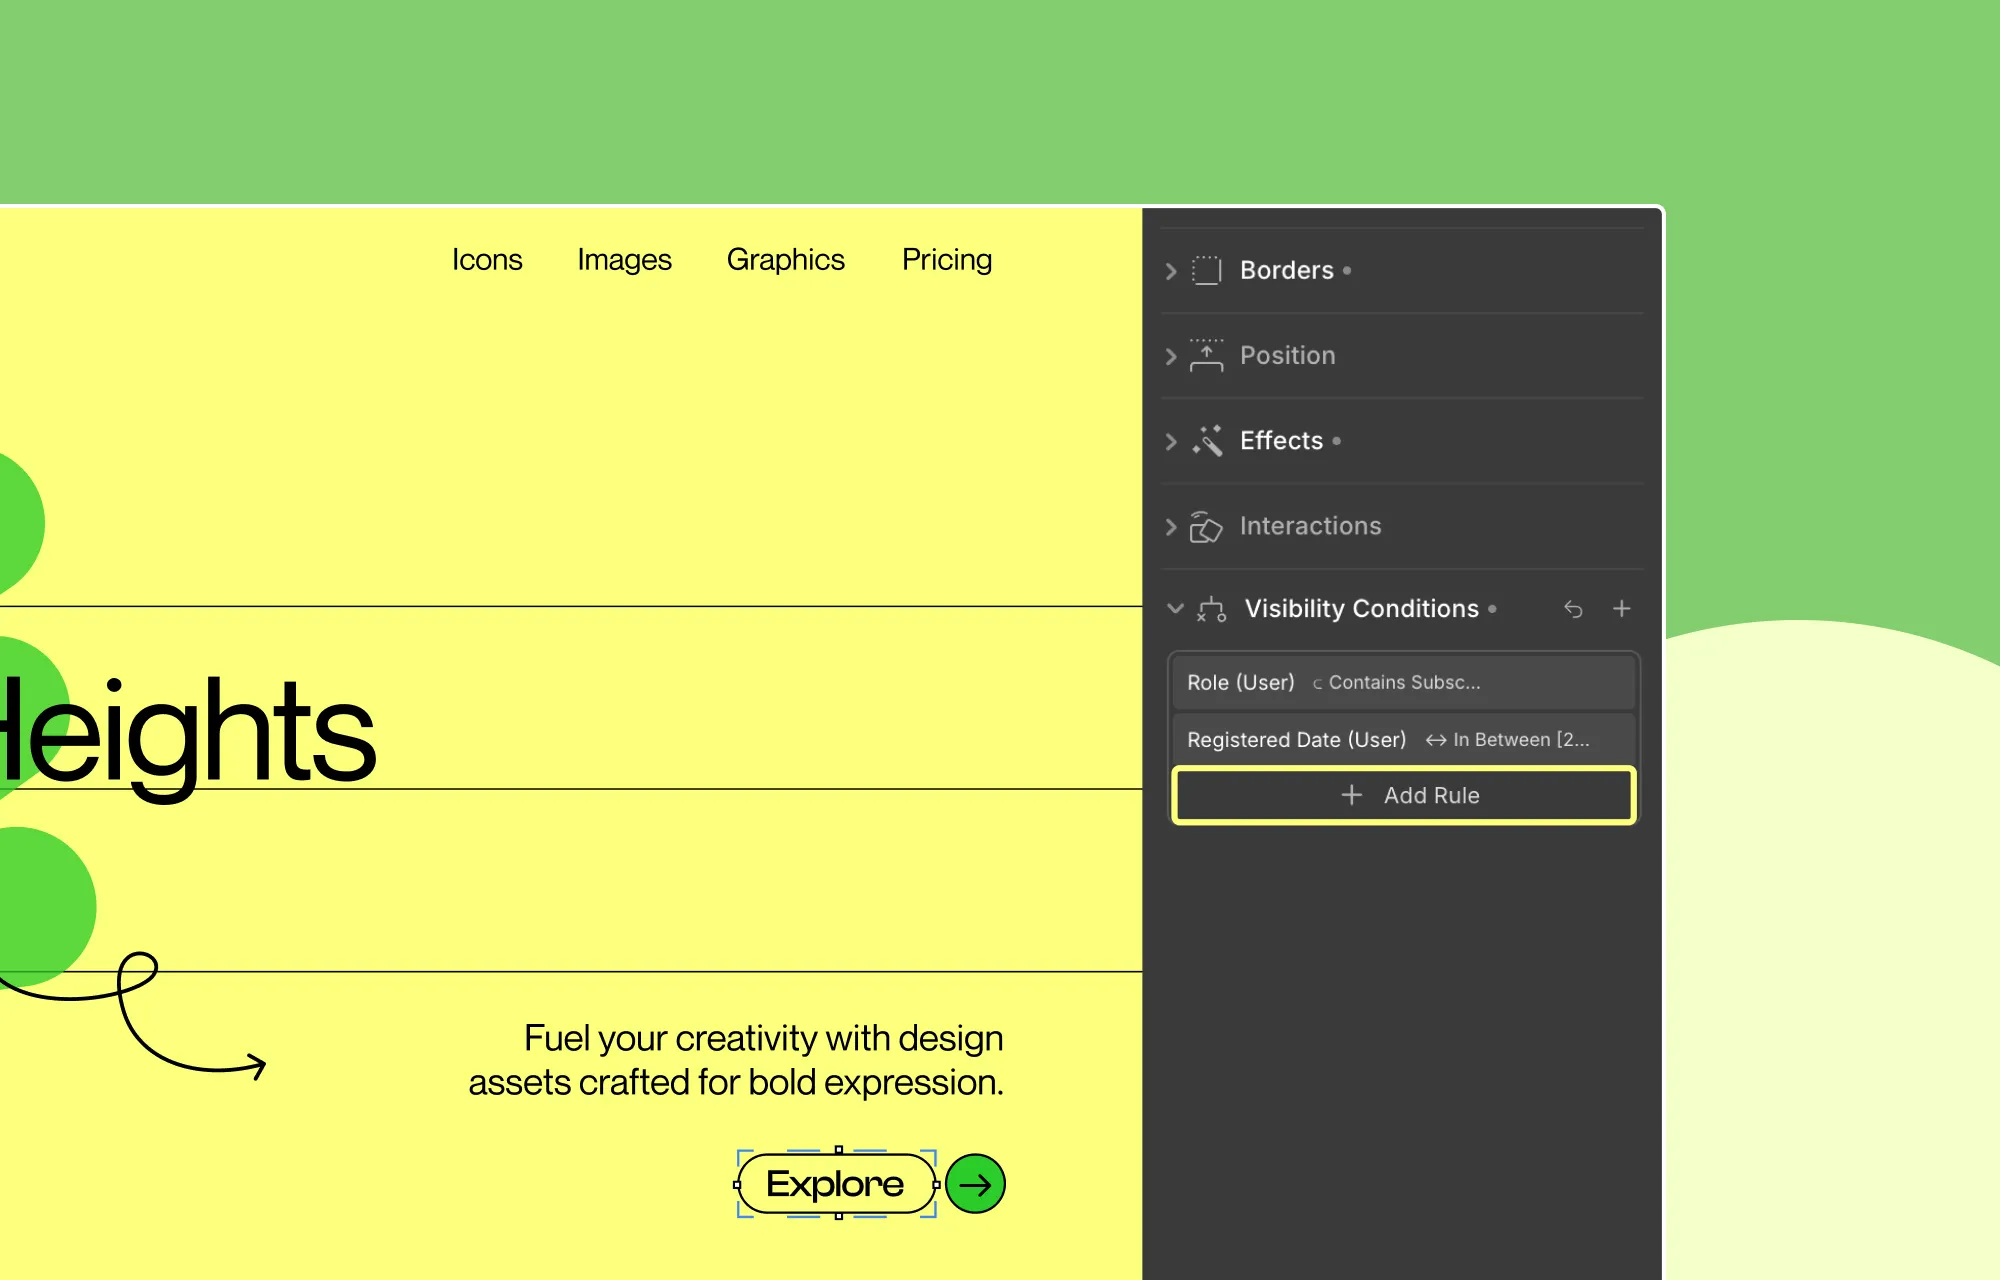Screen dimensions: 2000x1280
Task: Select the Interactions section label
Action: coord(1311,526)
